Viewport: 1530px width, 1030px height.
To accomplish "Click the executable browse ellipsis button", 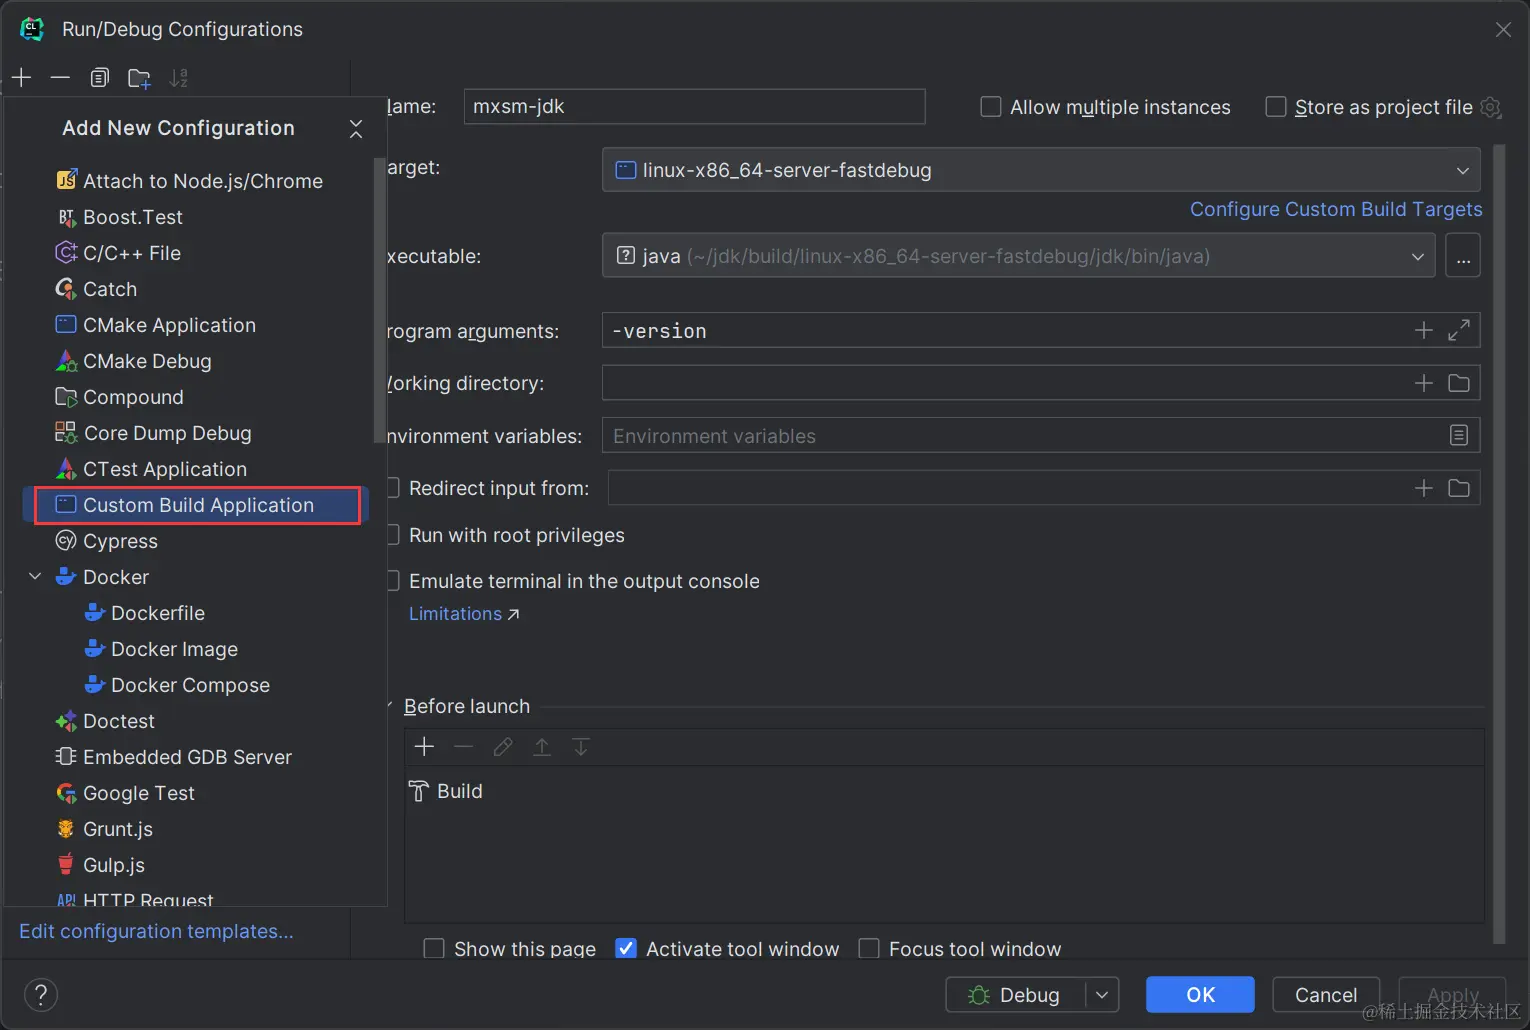I will tap(1462, 256).
